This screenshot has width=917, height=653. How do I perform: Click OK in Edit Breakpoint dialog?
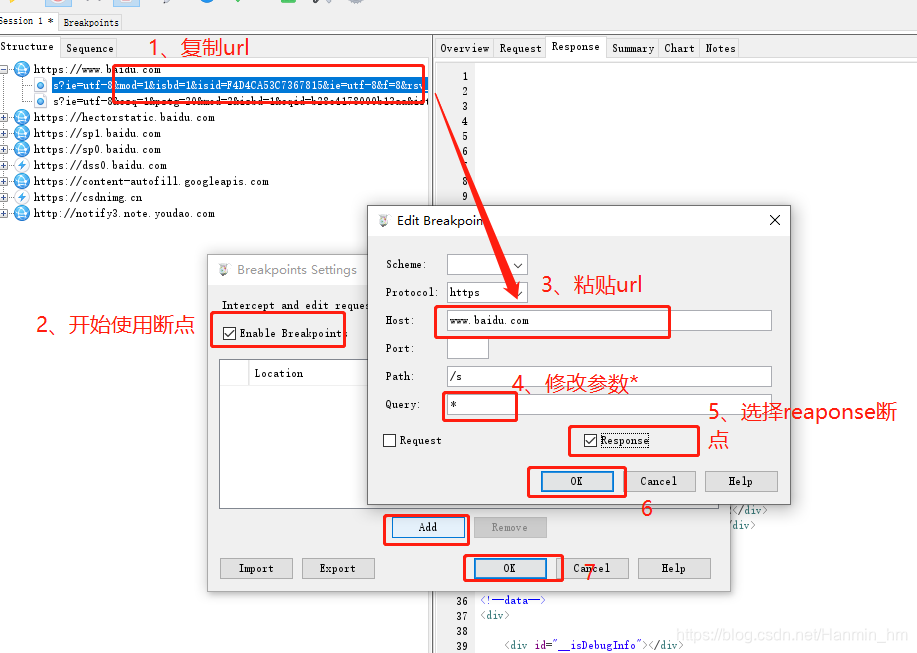(577, 481)
